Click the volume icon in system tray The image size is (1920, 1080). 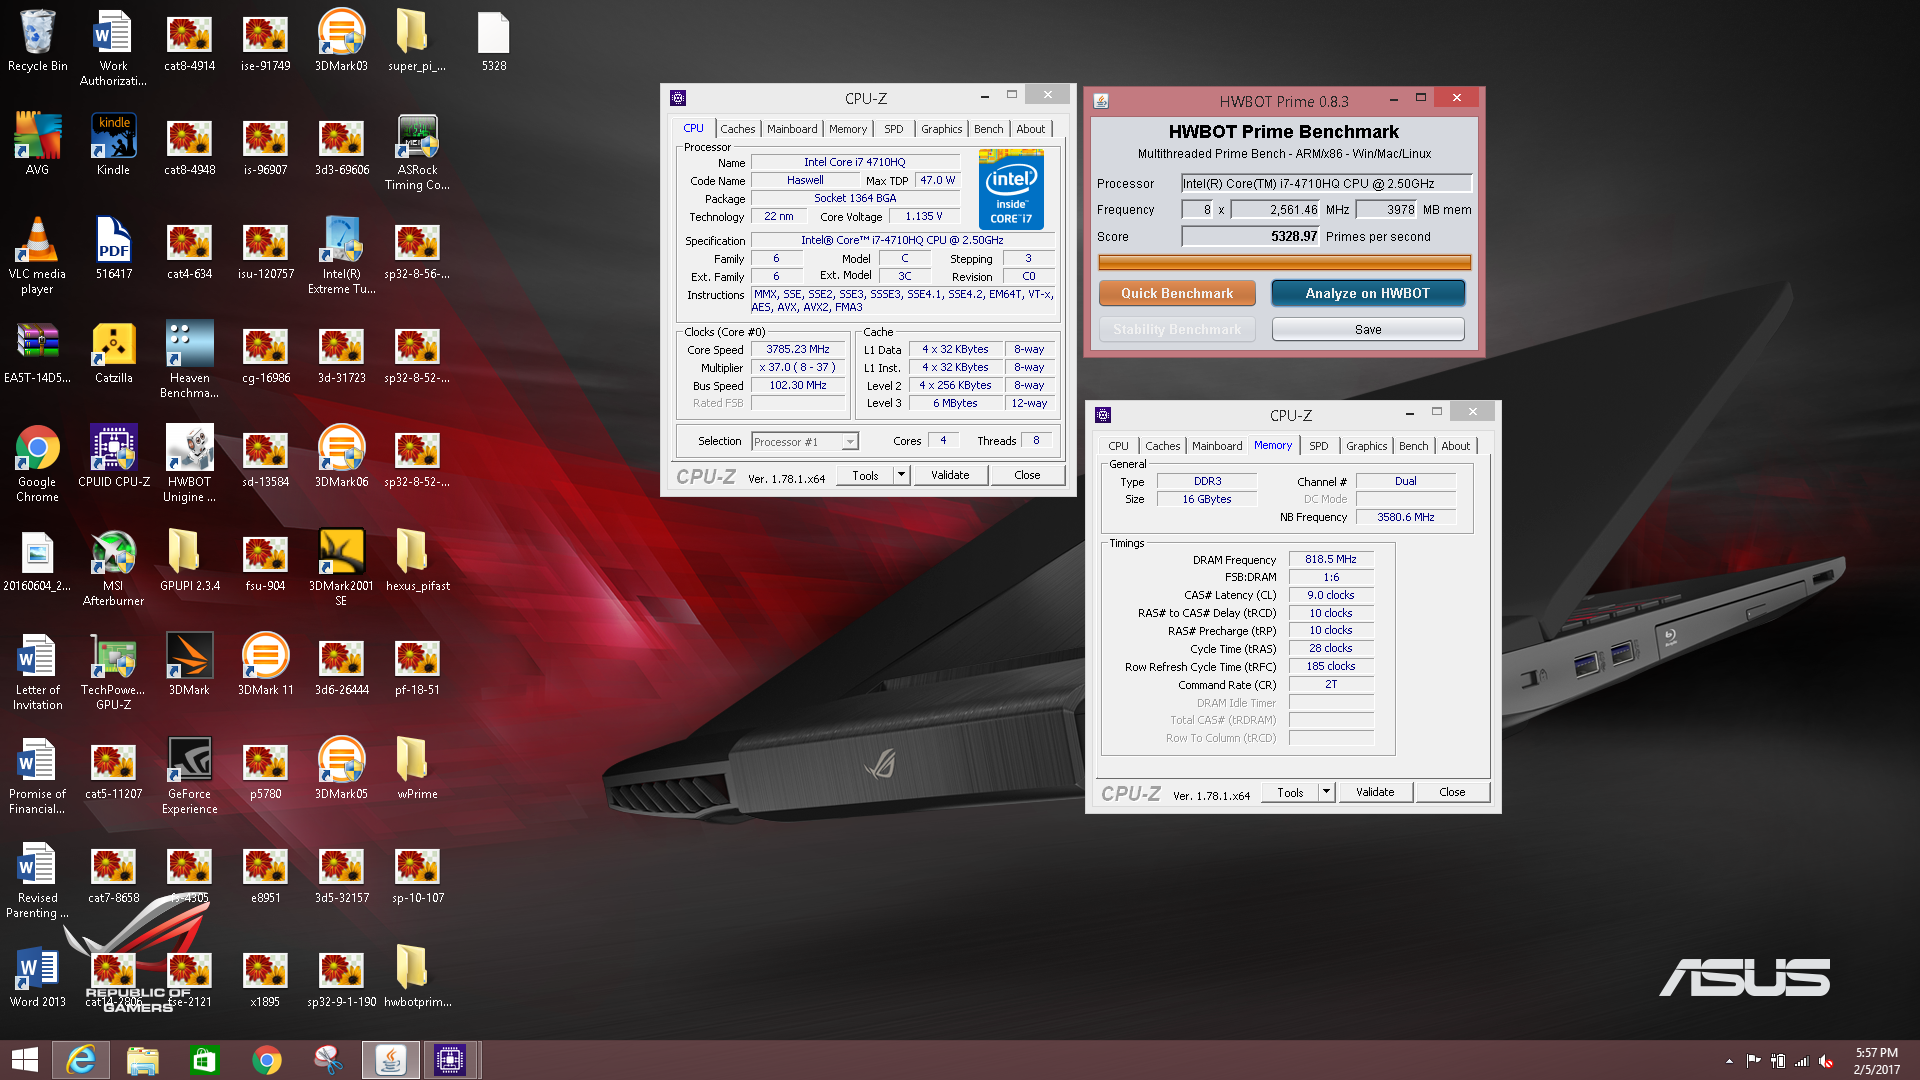[x=1826, y=1061]
